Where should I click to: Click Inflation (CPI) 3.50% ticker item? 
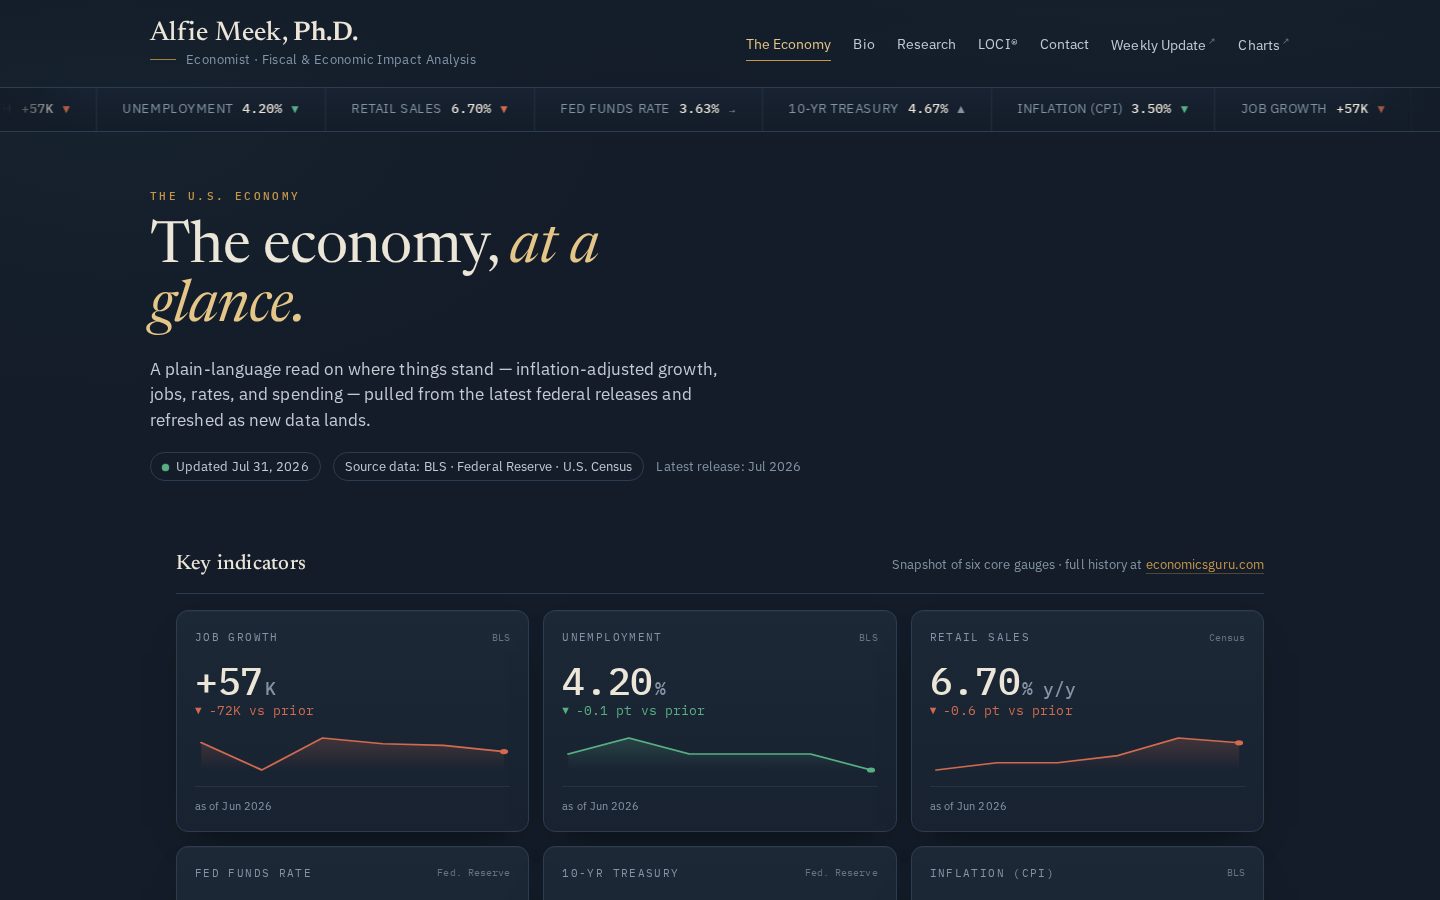pyautogui.click(x=1103, y=109)
